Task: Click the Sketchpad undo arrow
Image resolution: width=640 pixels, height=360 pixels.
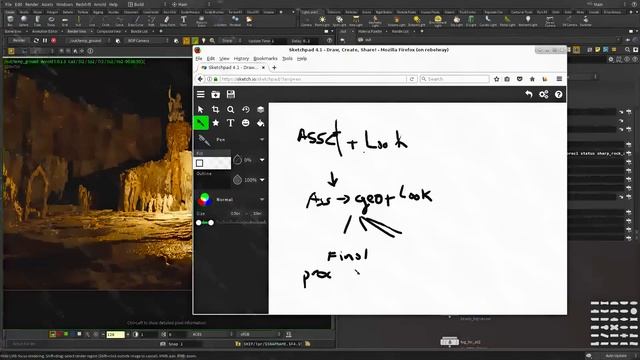Action: coord(529,94)
